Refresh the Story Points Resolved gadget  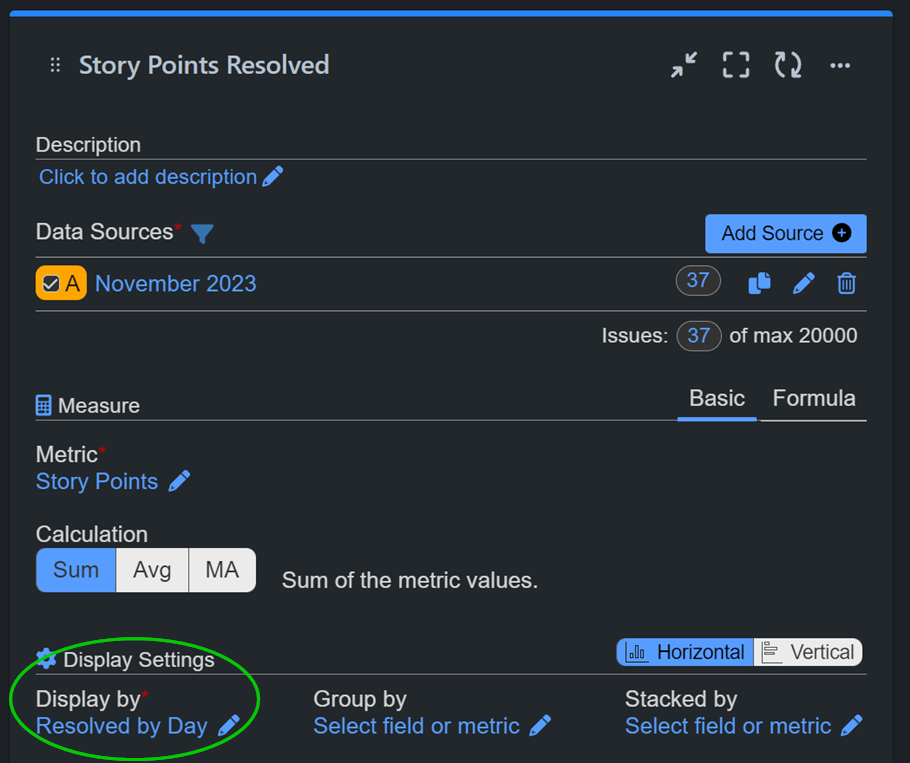click(788, 66)
